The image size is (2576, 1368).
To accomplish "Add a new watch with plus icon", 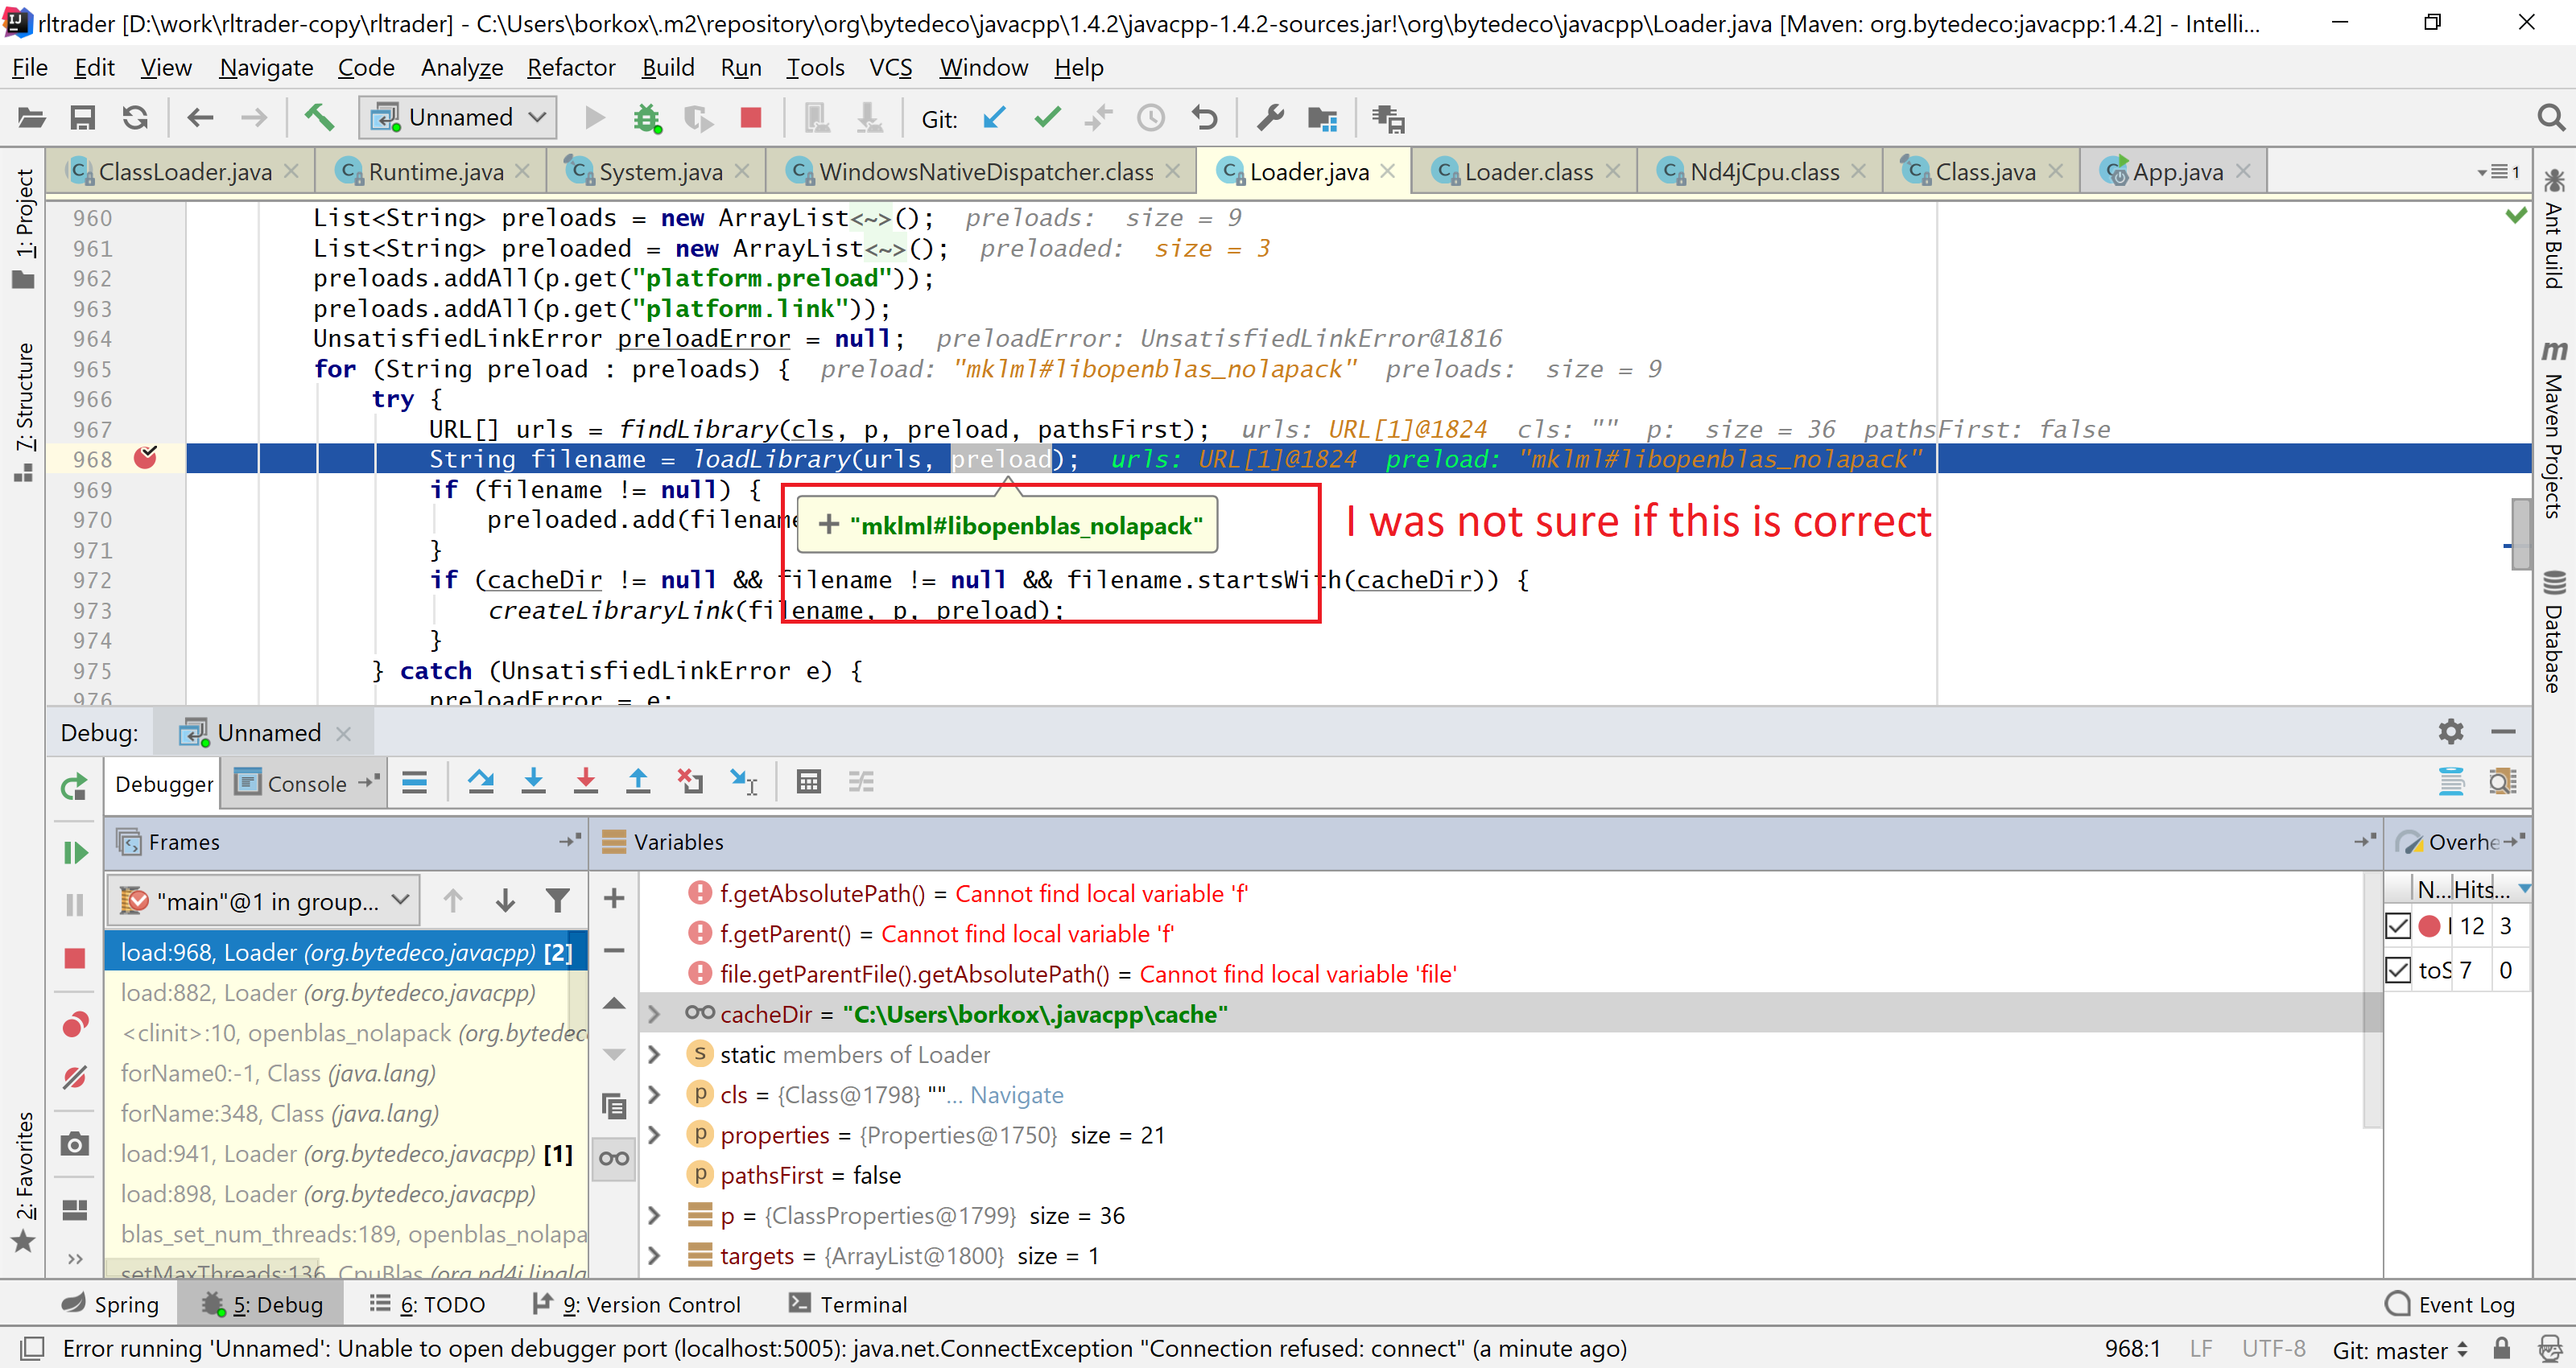I will [615, 898].
